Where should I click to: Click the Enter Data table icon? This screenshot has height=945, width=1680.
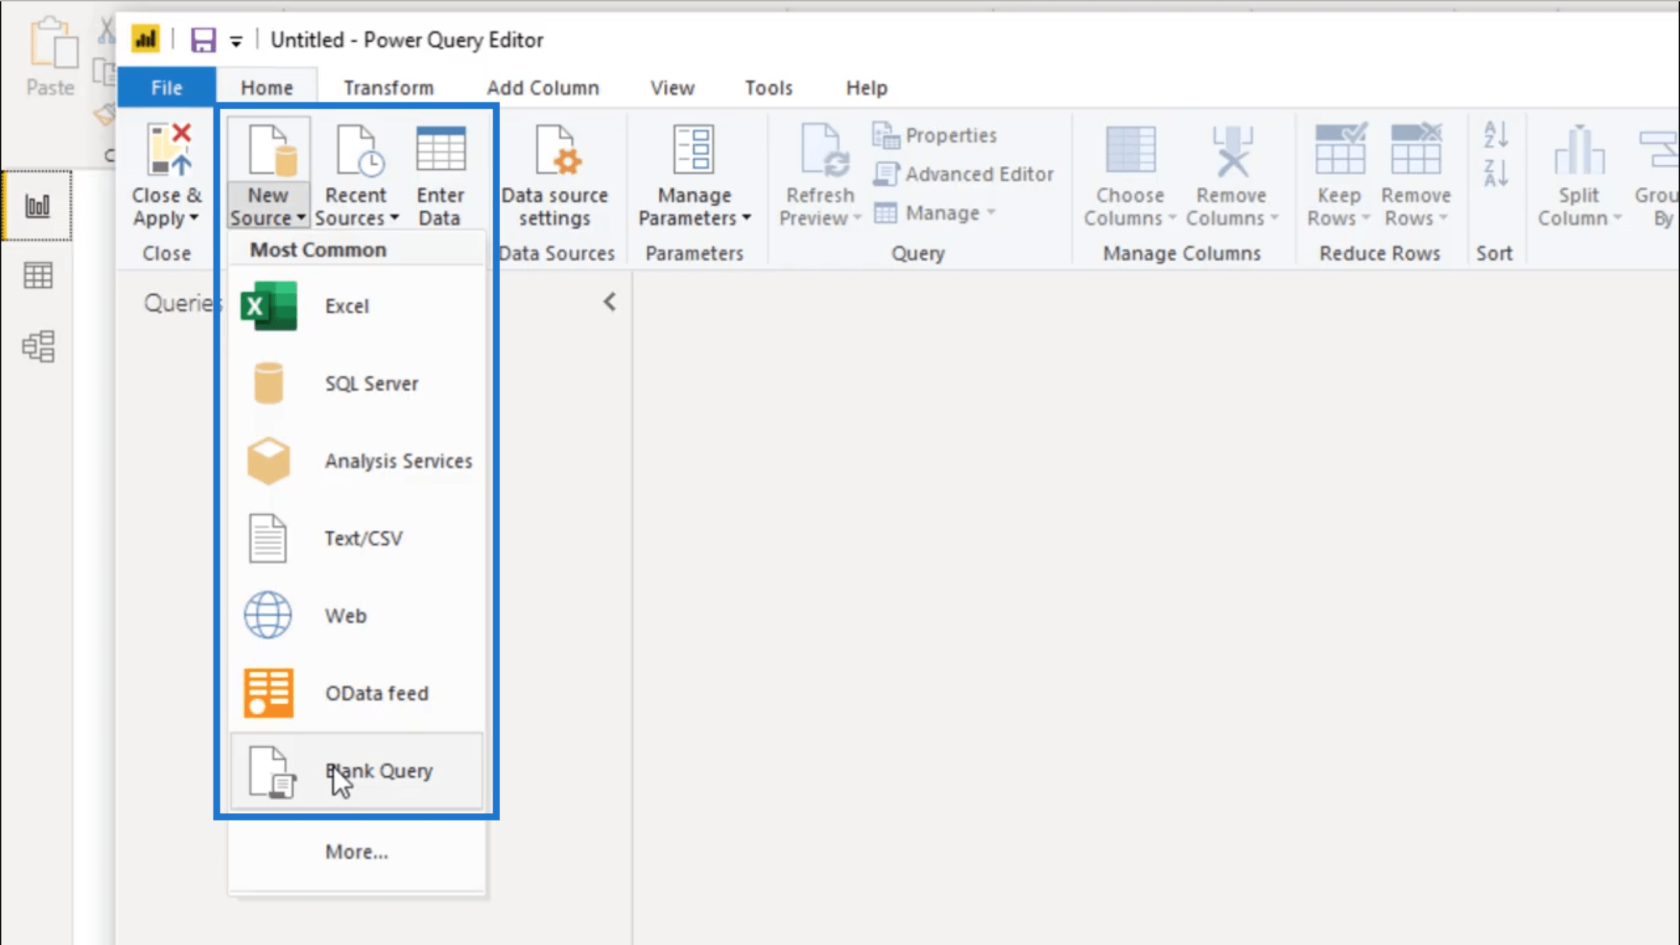click(x=440, y=150)
